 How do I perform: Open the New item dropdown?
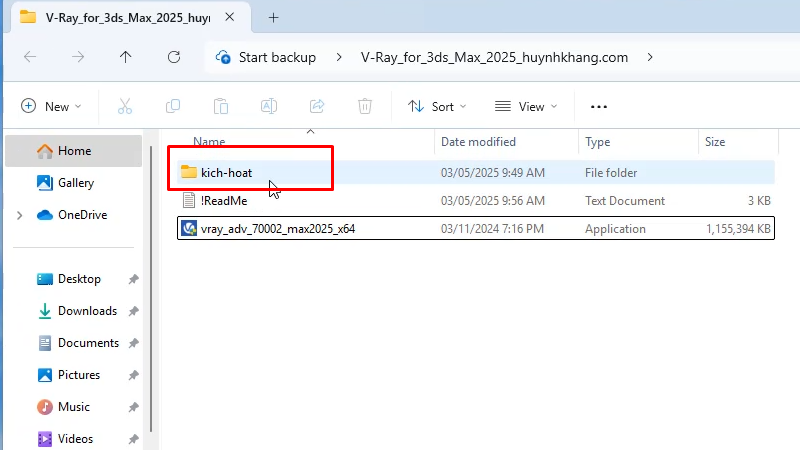tap(51, 106)
